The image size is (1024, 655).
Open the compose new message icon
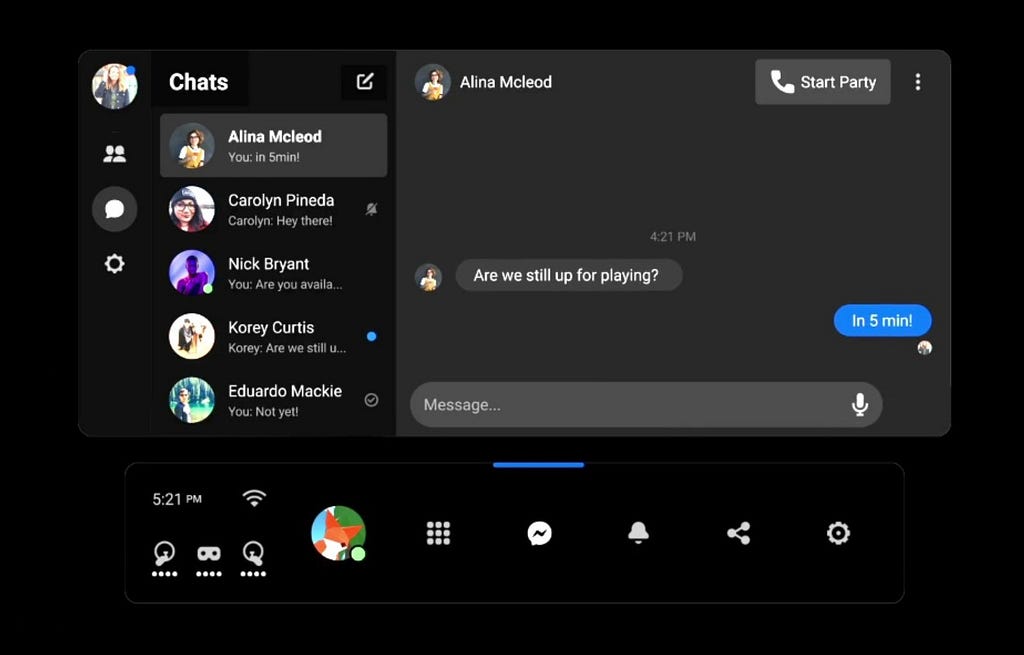[x=364, y=82]
